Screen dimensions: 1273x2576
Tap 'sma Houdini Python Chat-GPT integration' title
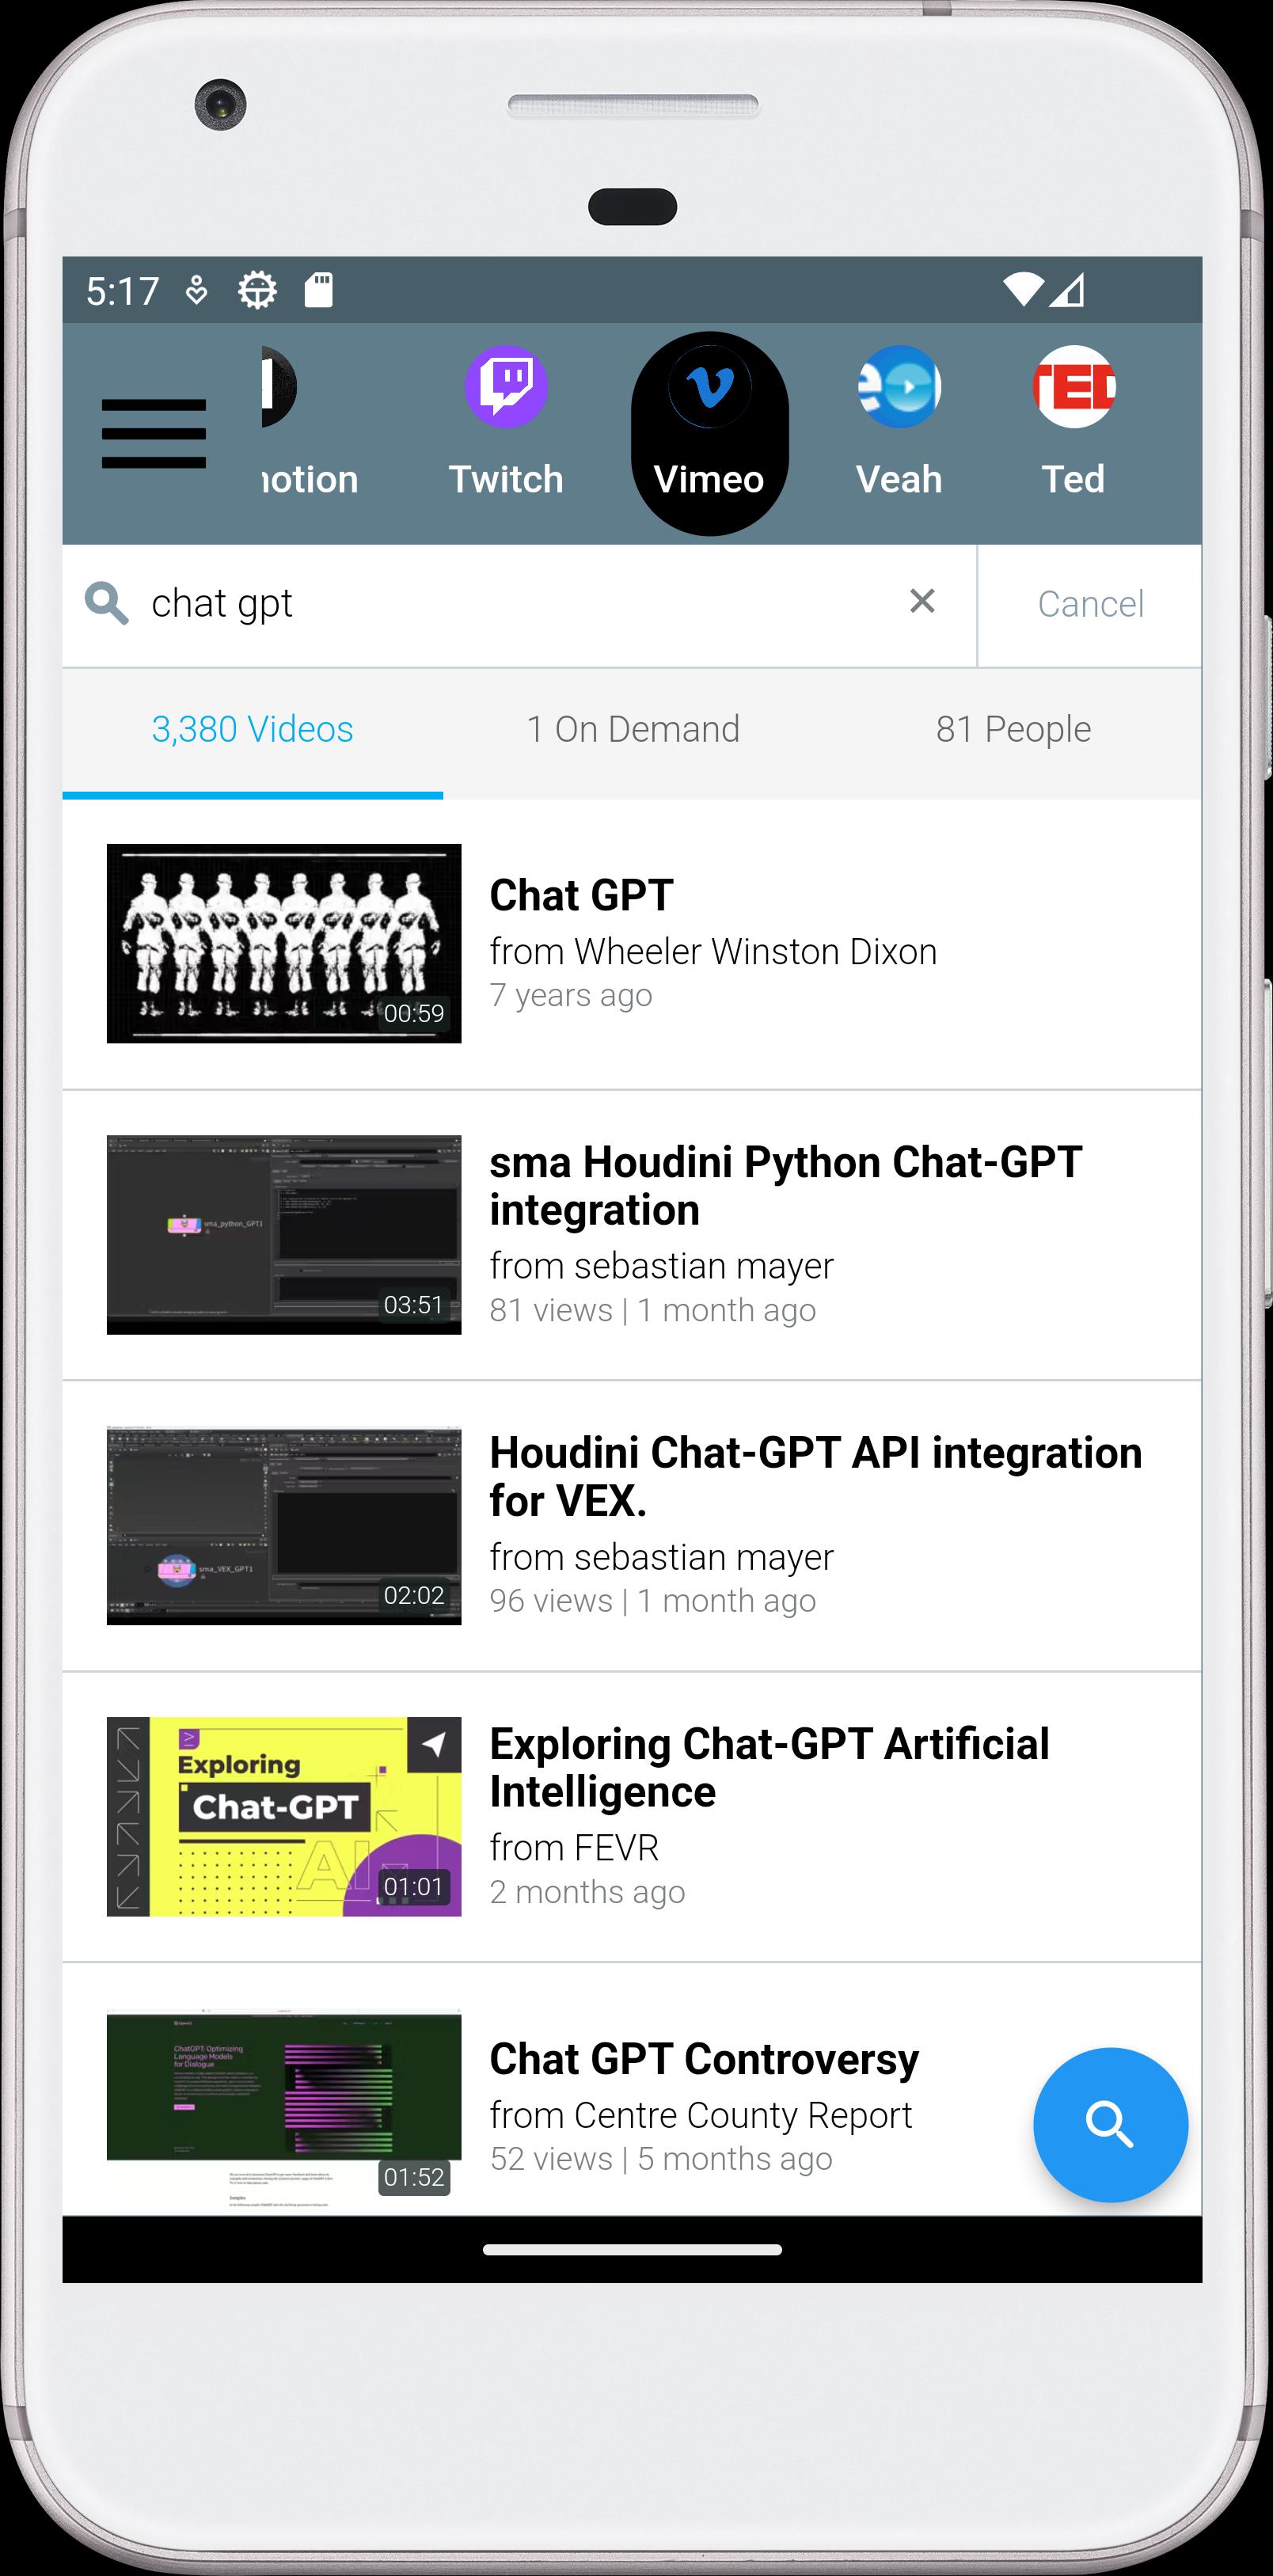pyautogui.click(x=786, y=1186)
